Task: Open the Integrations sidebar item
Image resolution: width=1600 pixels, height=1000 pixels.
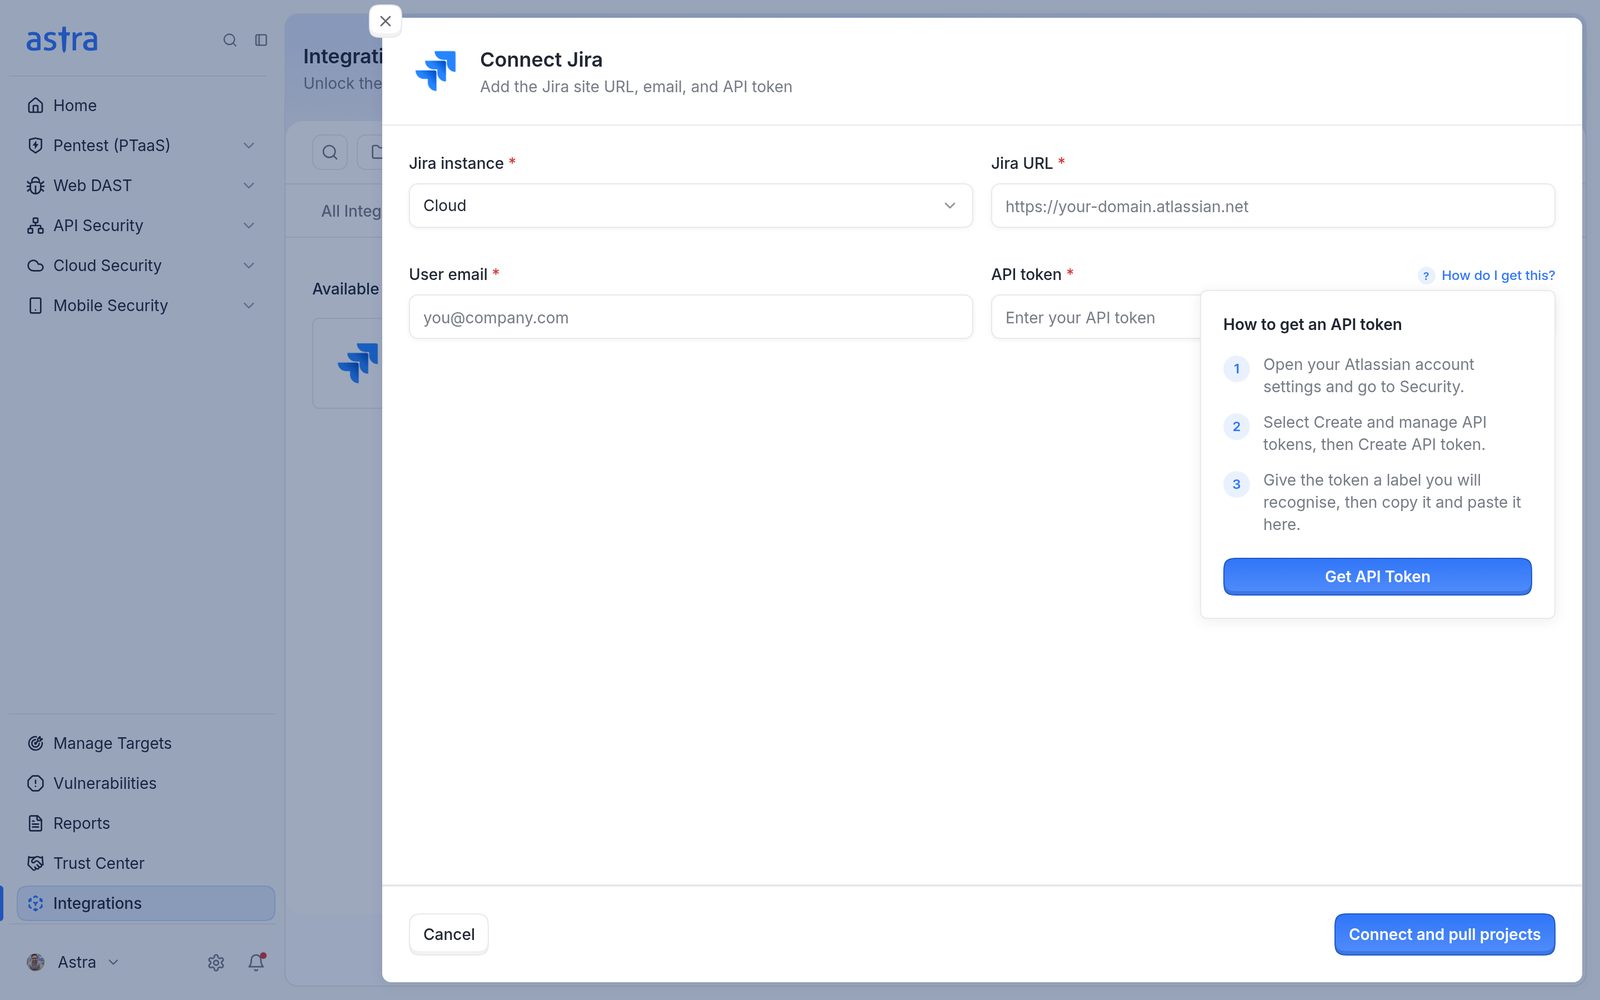Action: click(x=146, y=903)
